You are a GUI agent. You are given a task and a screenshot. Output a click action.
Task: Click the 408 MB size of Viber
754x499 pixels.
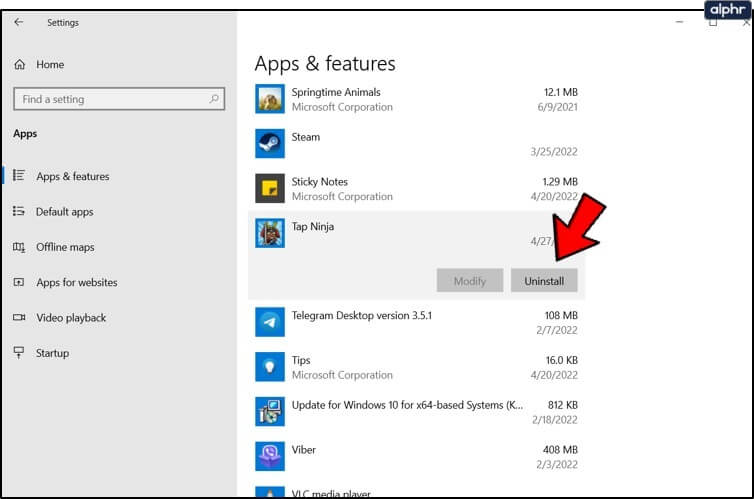(x=560, y=449)
